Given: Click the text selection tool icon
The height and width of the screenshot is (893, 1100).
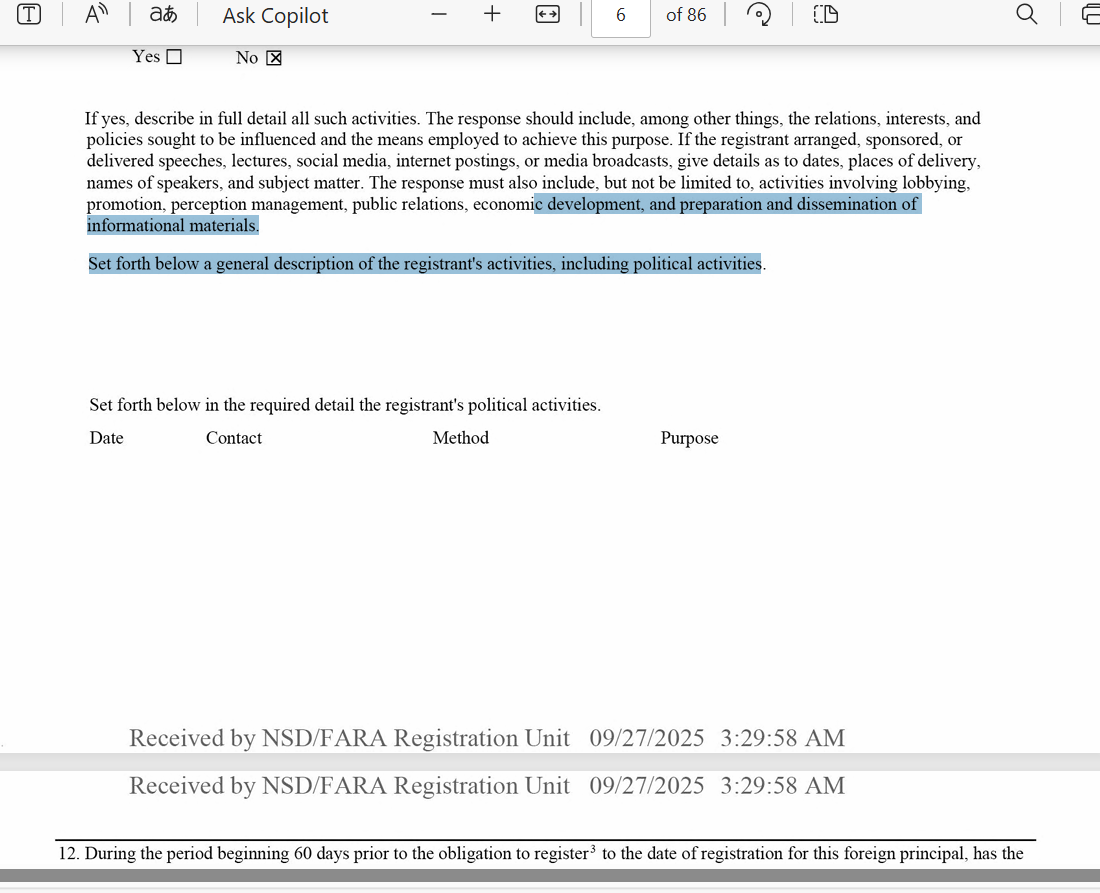Looking at the screenshot, I should tap(31, 14).
